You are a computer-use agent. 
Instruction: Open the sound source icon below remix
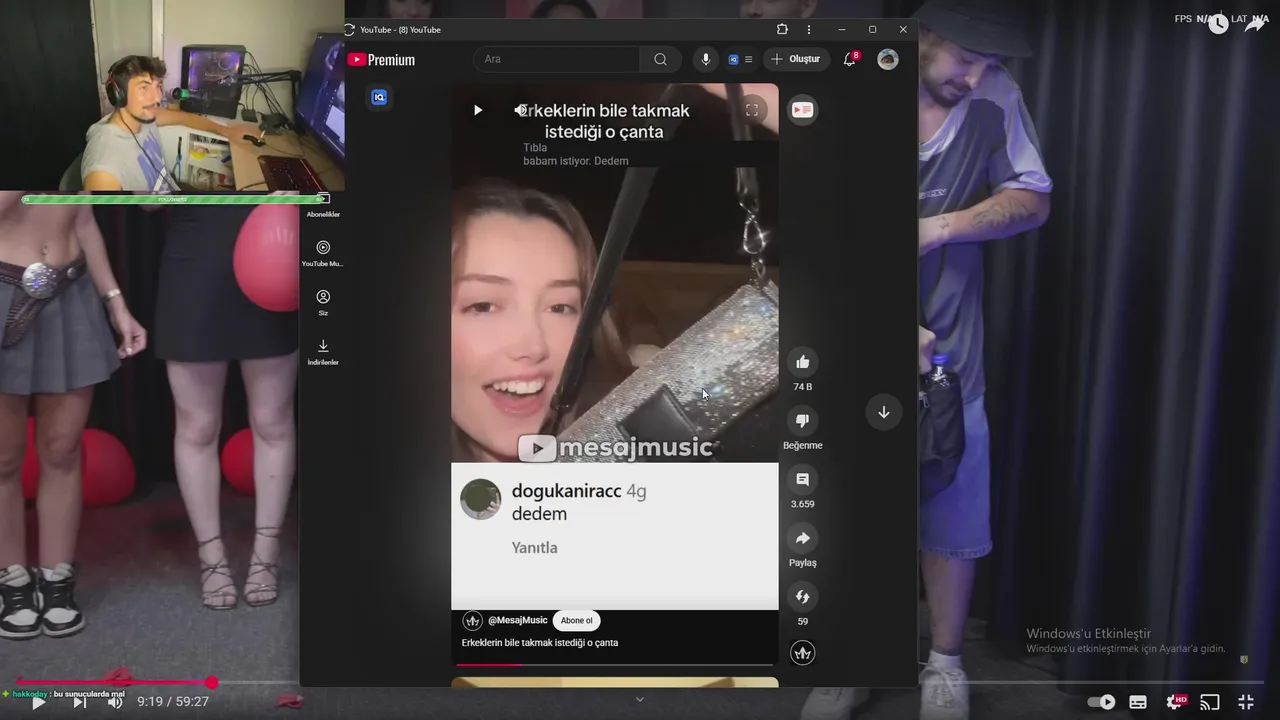pos(802,653)
